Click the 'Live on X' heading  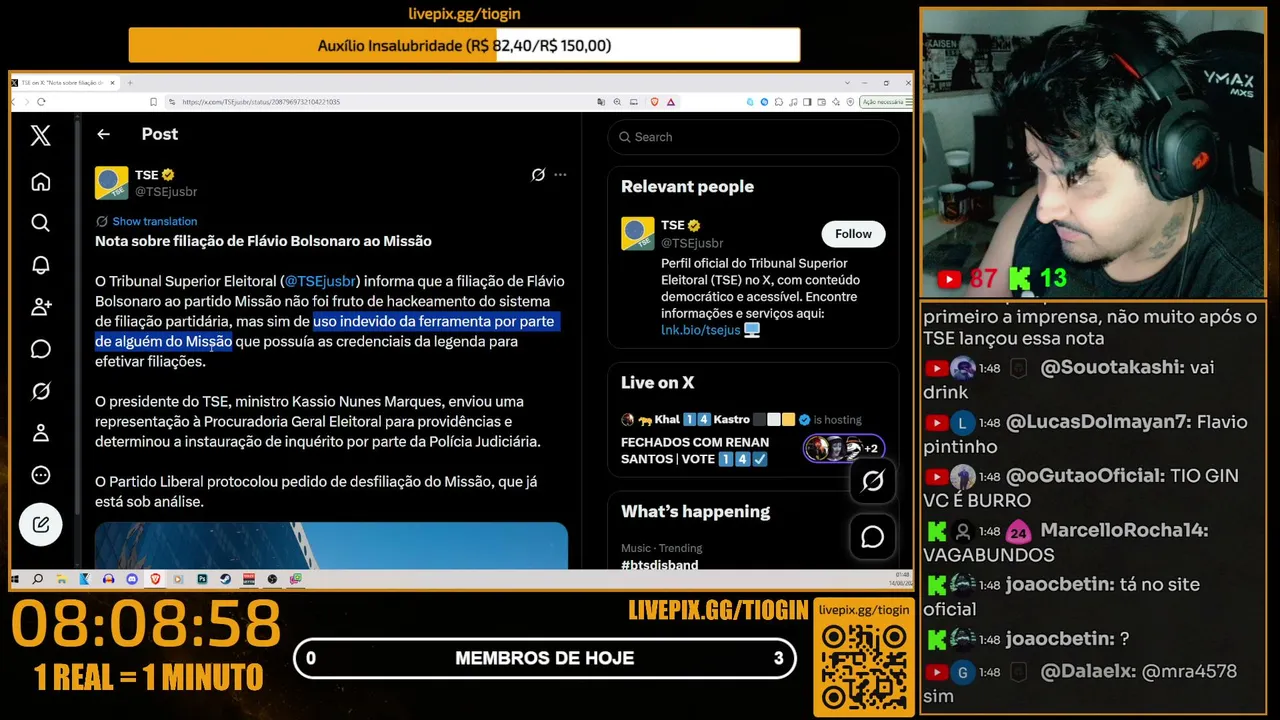click(x=657, y=383)
